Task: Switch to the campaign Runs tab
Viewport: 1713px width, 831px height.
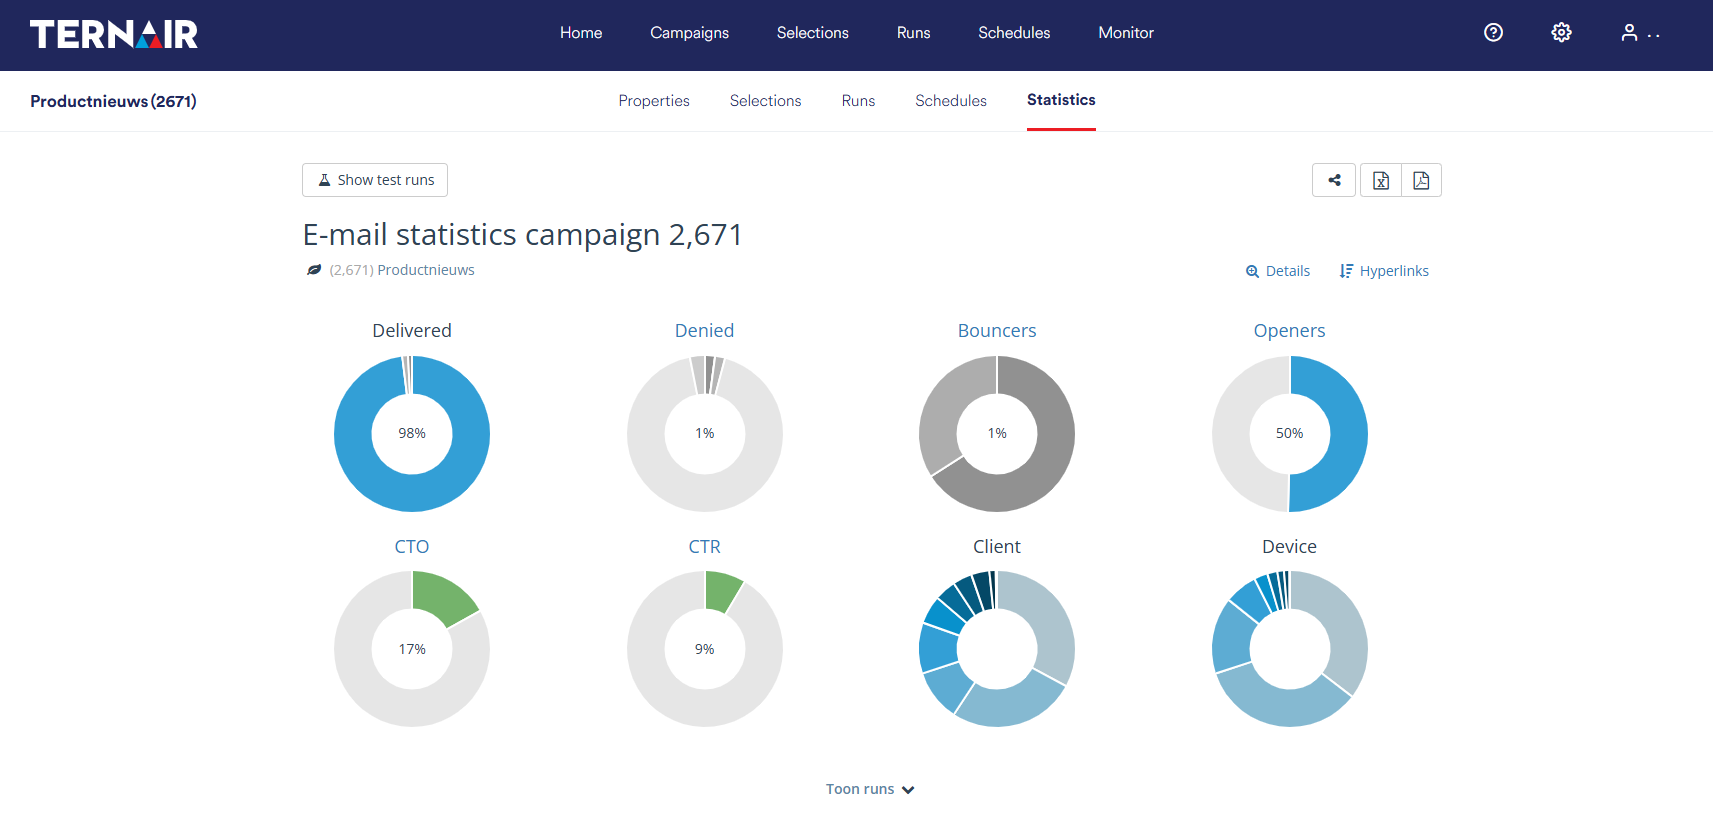Action: 858,101
